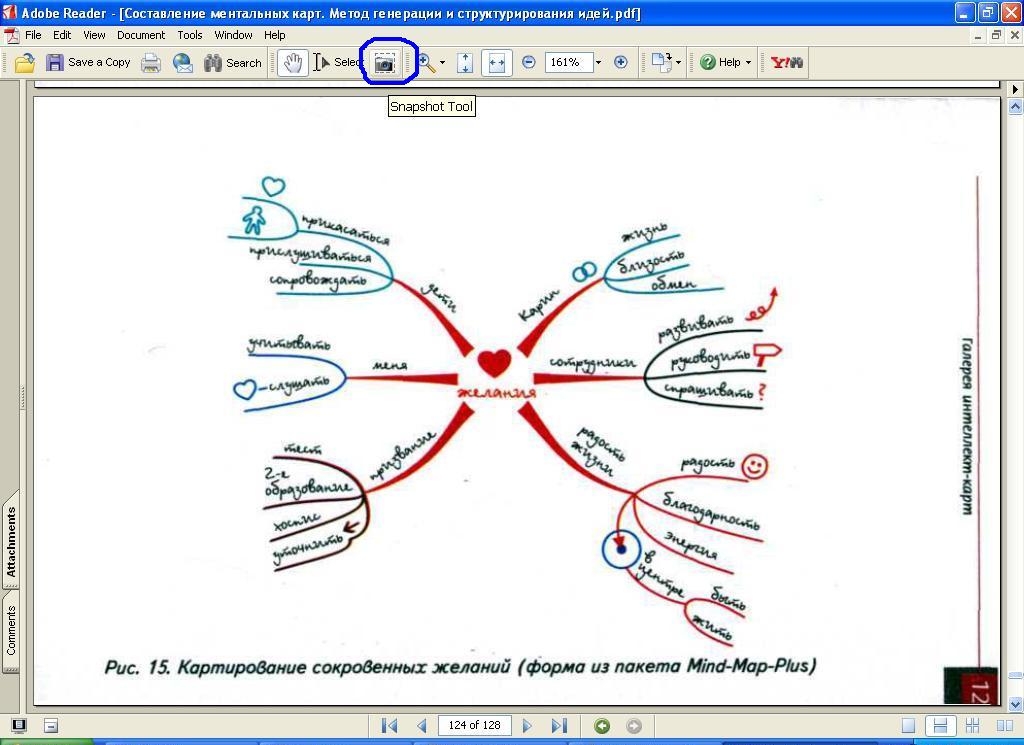The width and height of the screenshot is (1024, 745).
Task: Click the Open folder icon
Action: coord(24,62)
